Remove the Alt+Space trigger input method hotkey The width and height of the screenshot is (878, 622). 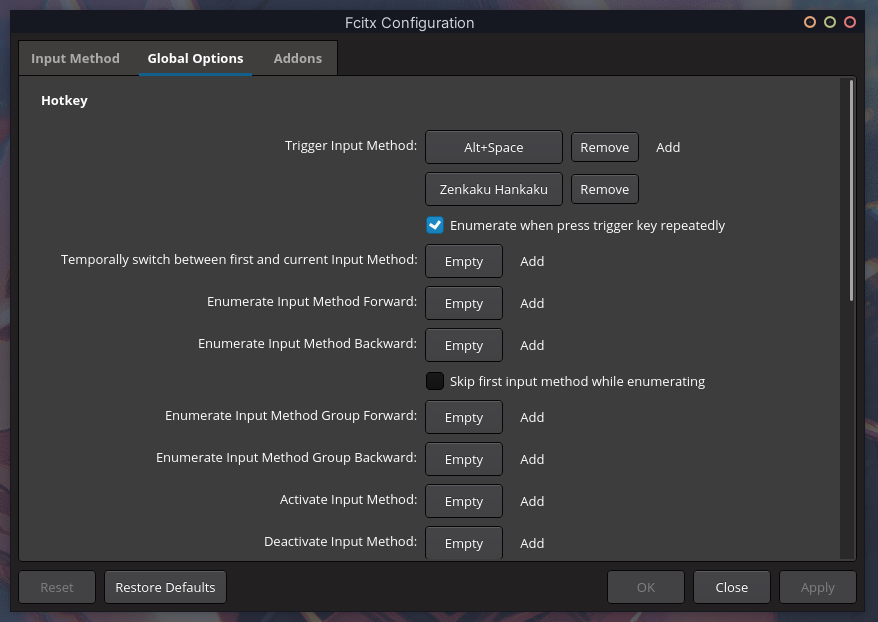[x=604, y=147]
